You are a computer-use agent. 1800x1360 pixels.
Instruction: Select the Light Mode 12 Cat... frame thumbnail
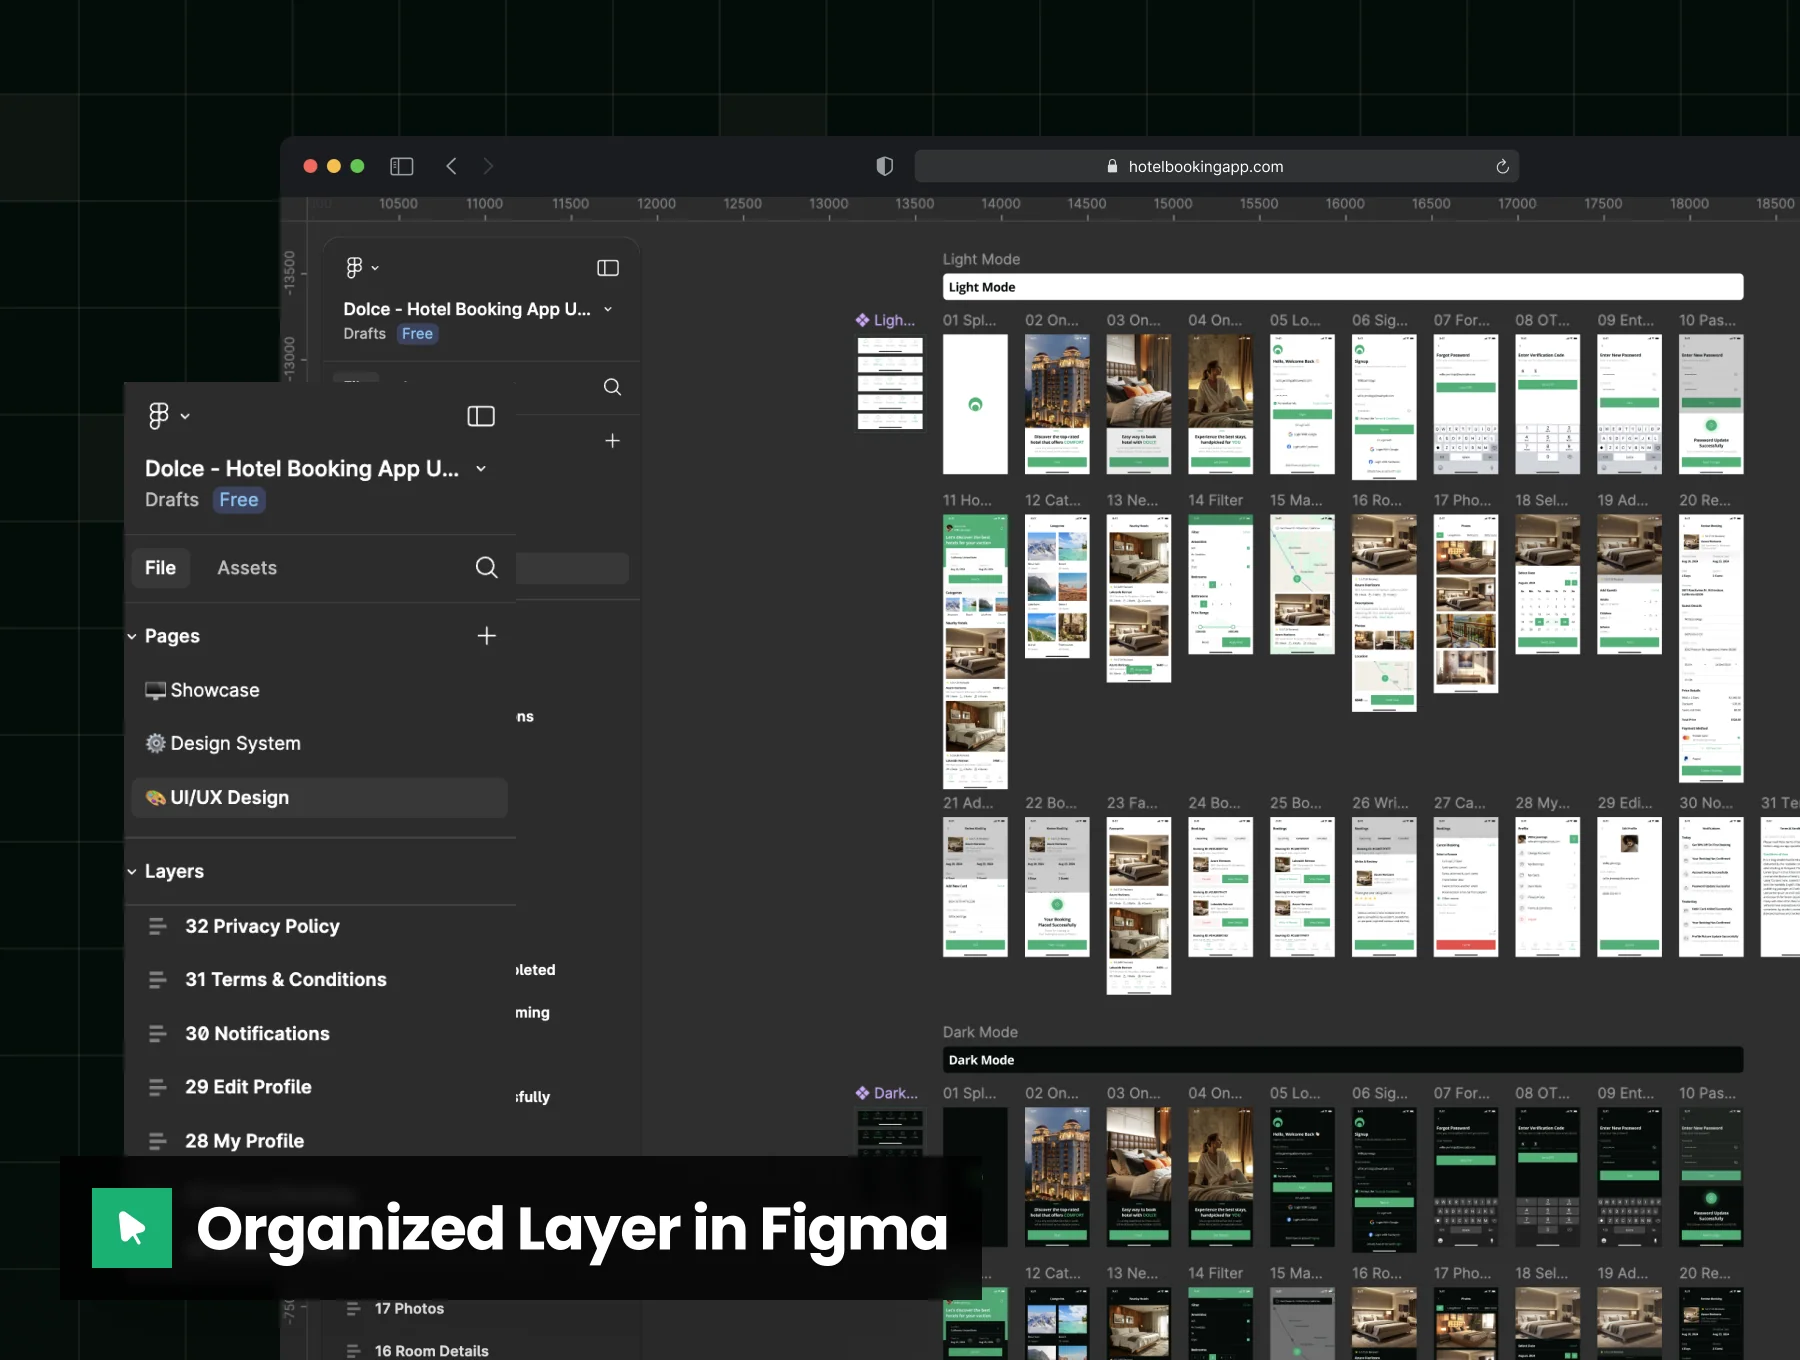tap(1057, 587)
